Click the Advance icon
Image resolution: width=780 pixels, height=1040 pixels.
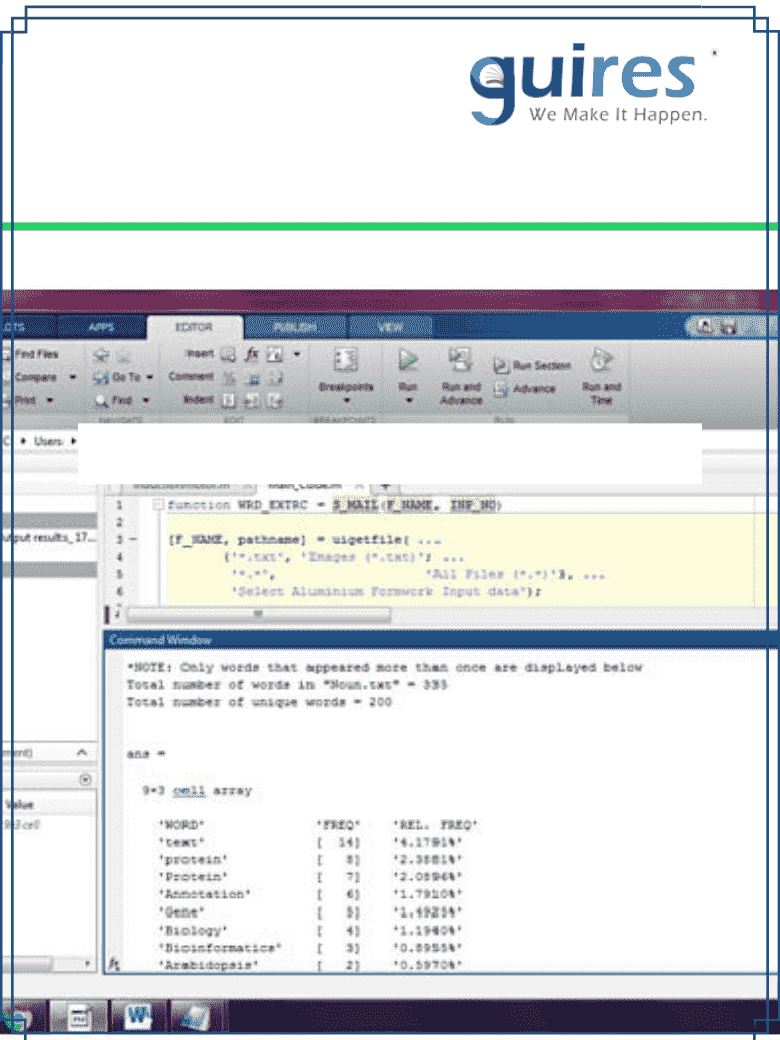point(501,389)
